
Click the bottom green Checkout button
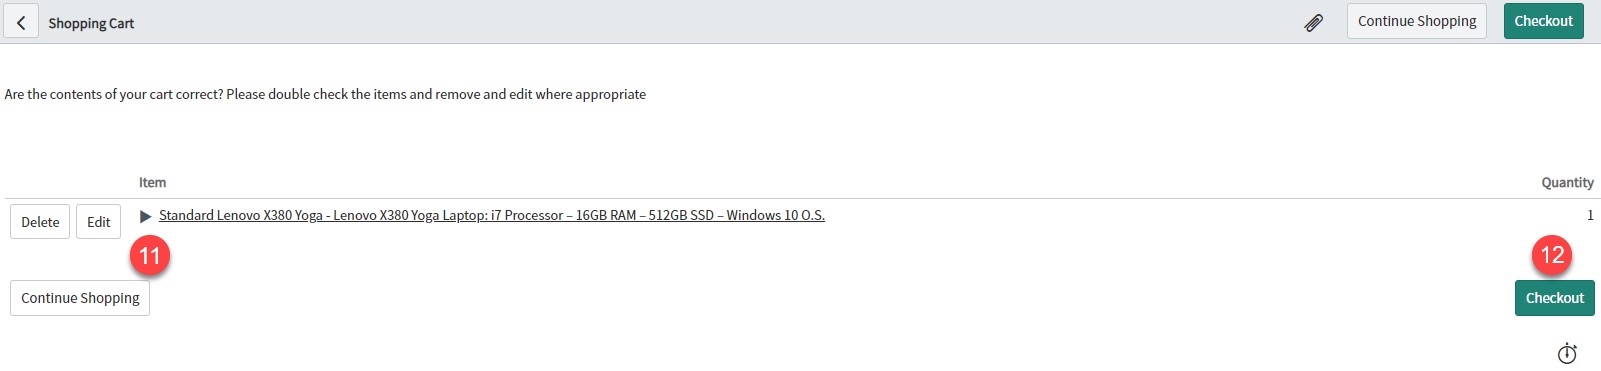(1554, 298)
